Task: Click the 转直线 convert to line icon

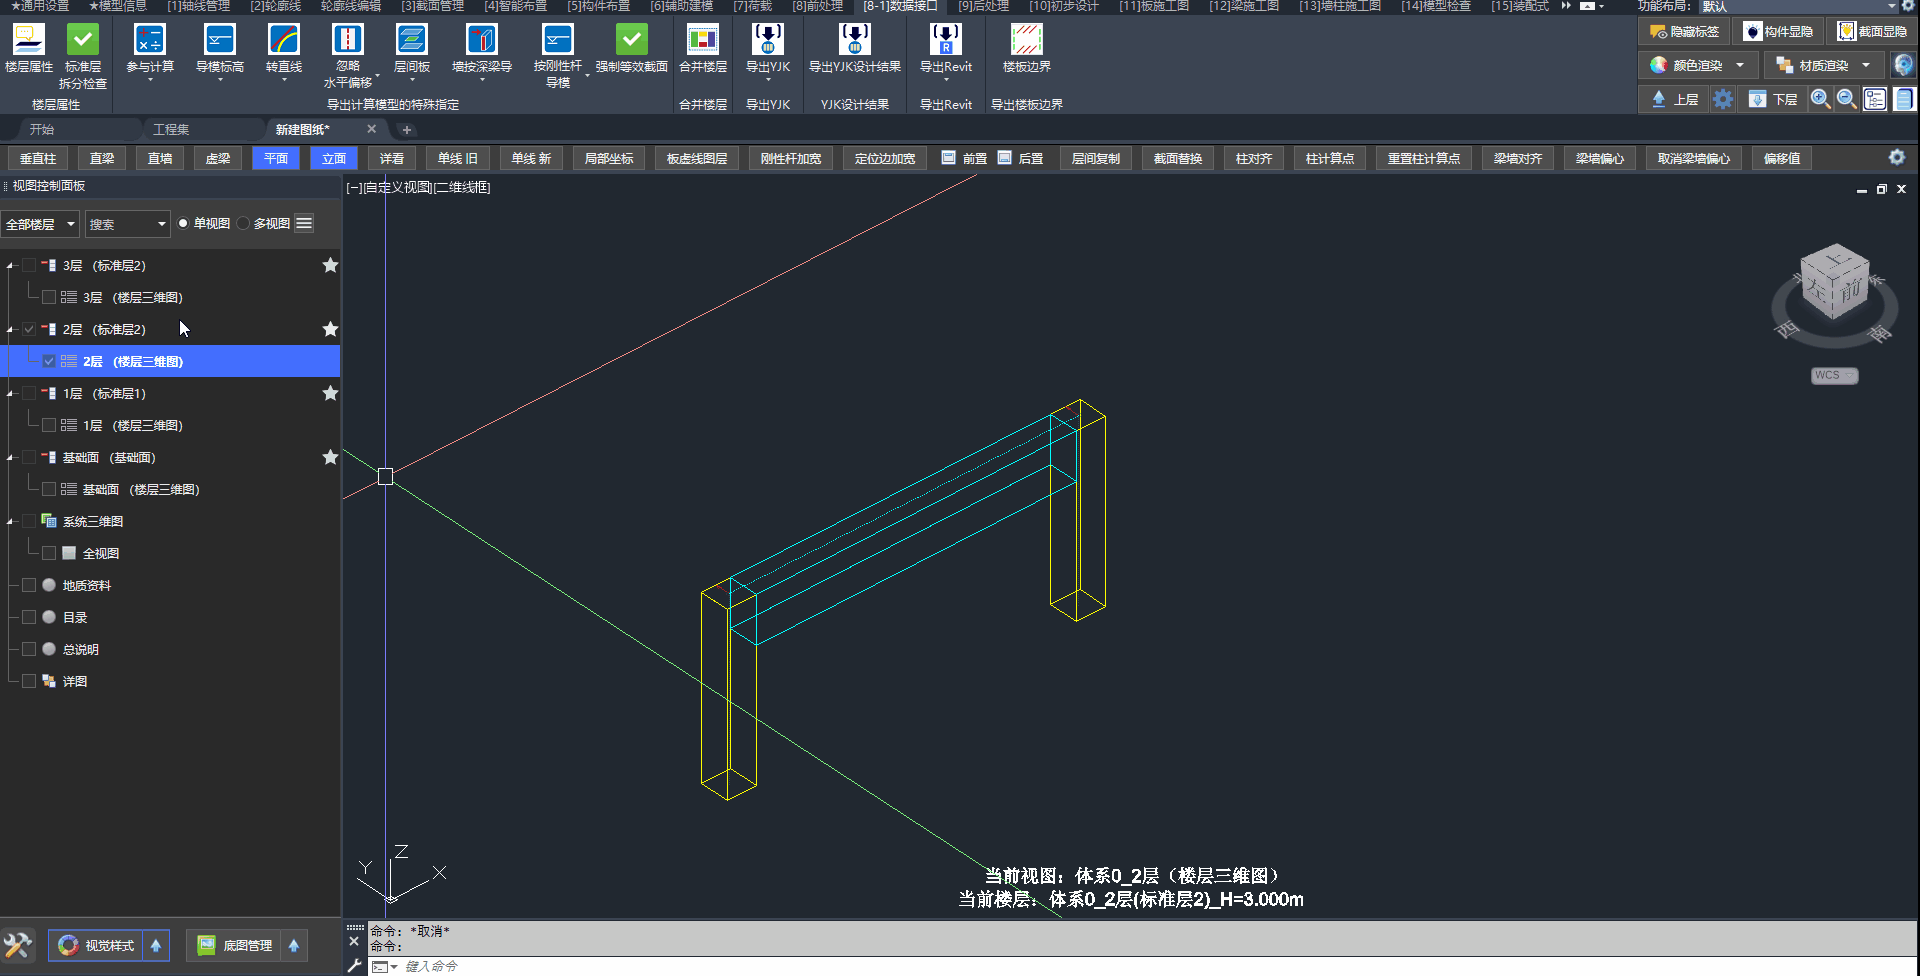Action: click(284, 41)
